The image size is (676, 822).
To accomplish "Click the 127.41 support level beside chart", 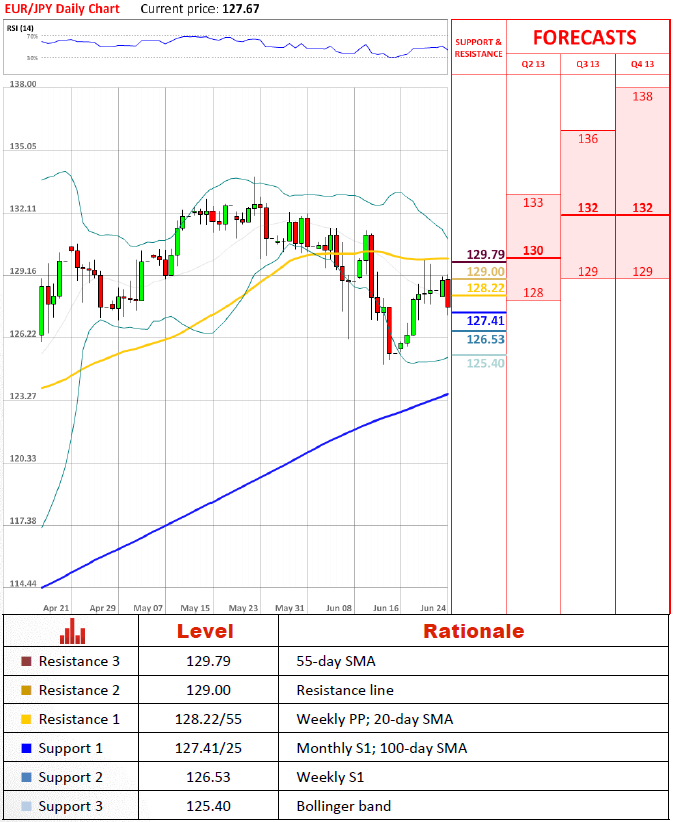I will (x=486, y=321).
